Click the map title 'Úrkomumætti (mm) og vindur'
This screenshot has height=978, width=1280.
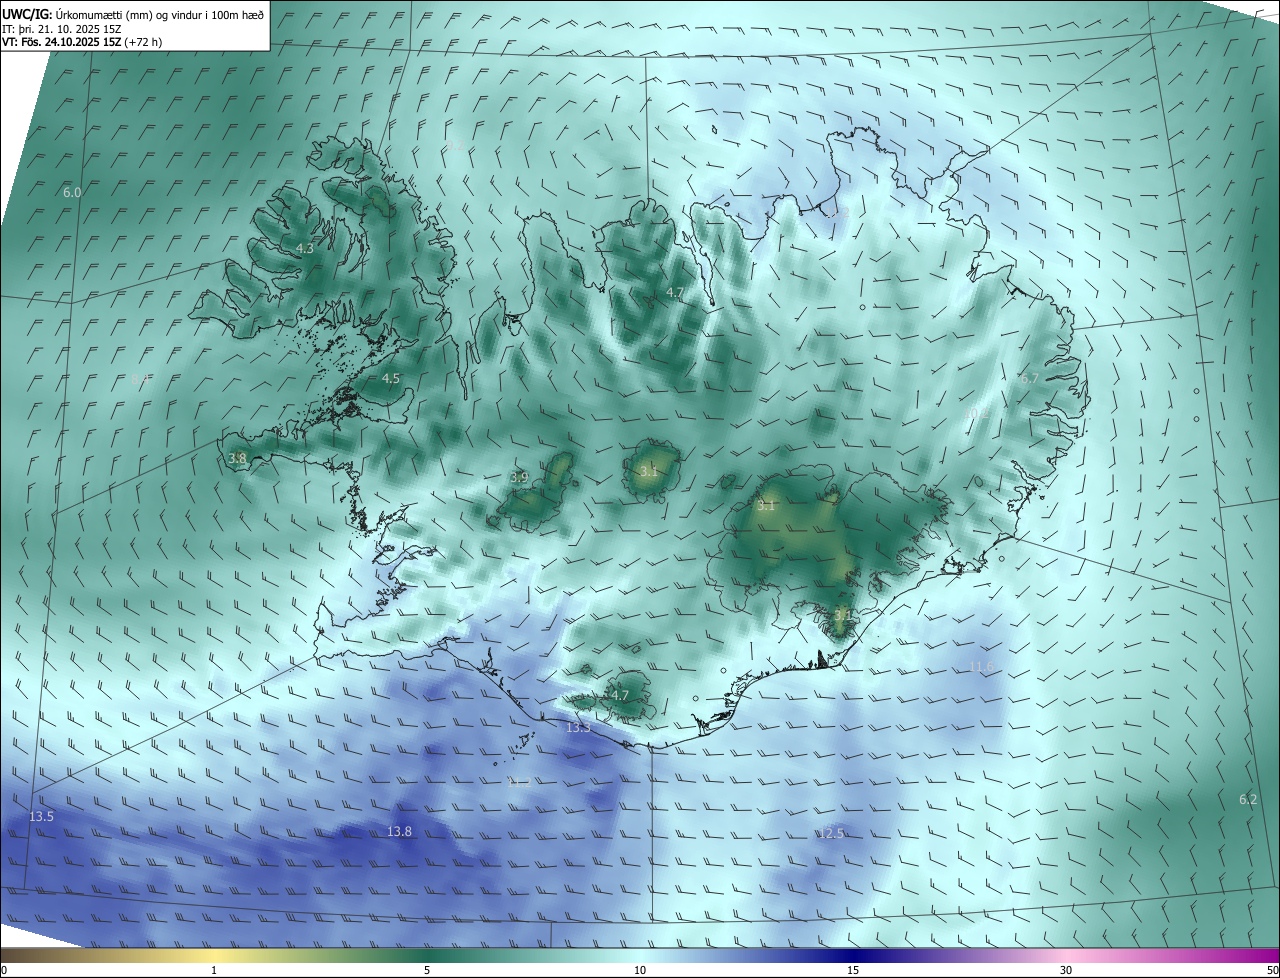[x=130, y=15]
